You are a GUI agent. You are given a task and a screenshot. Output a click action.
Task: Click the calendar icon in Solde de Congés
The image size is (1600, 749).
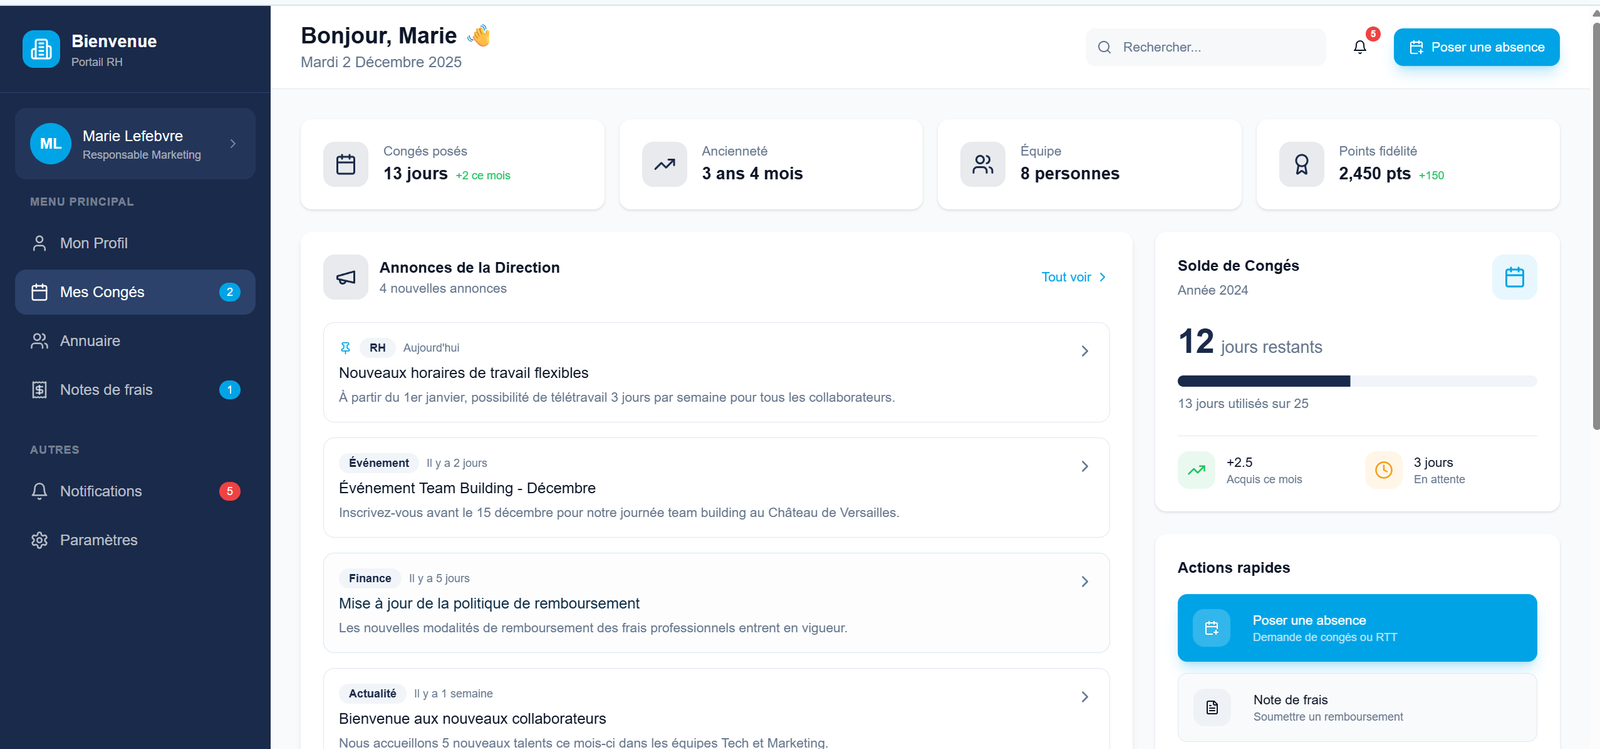1514,277
